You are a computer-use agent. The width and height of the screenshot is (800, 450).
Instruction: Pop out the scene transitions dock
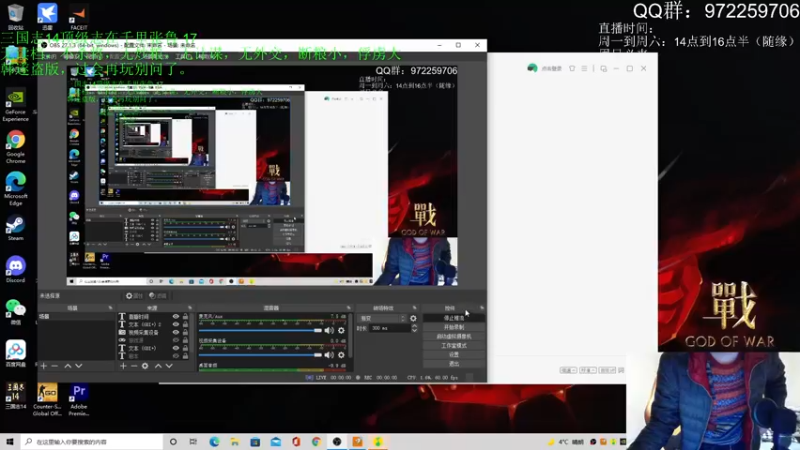(x=414, y=308)
